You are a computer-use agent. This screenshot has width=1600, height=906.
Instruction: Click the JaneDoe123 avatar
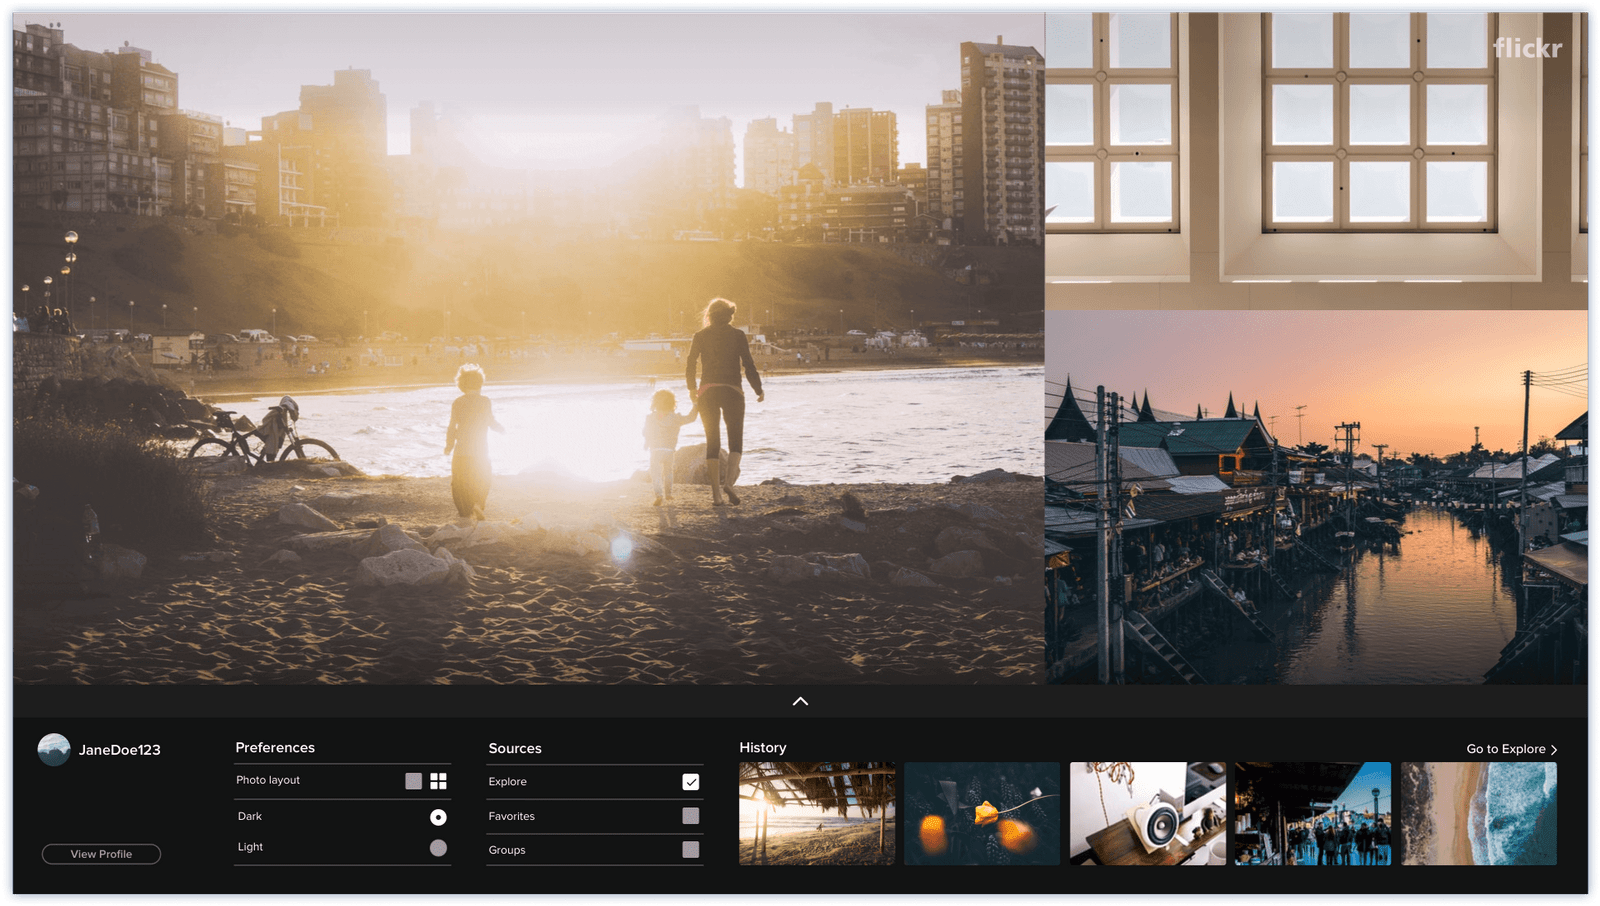tap(54, 749)
